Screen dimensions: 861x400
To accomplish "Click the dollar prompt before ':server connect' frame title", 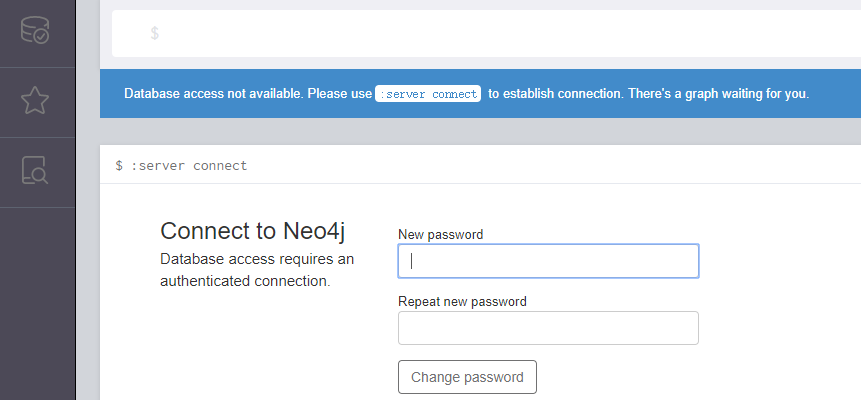I will pyautogui.click(x=119, y=165).
